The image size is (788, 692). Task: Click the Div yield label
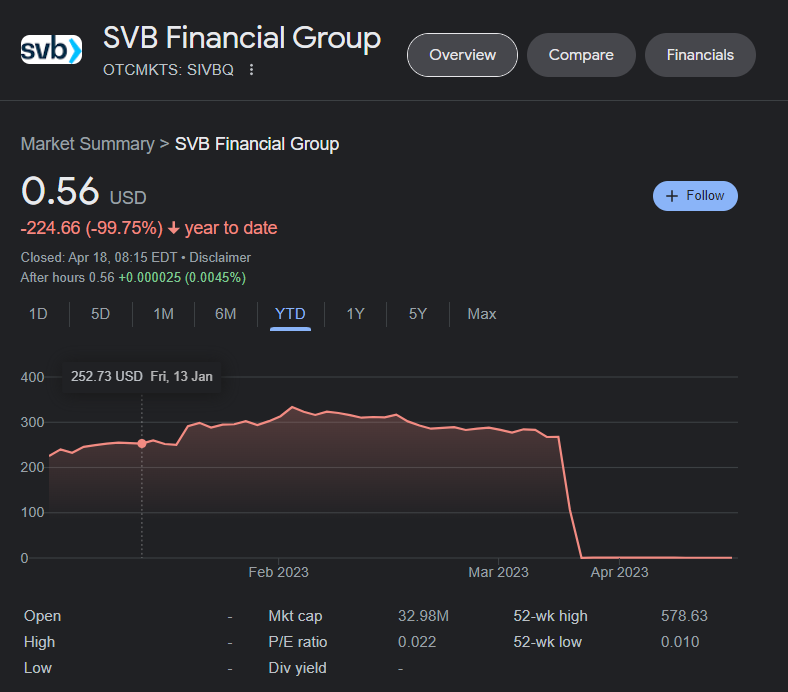pyautogui.click(x=298, y=668)
